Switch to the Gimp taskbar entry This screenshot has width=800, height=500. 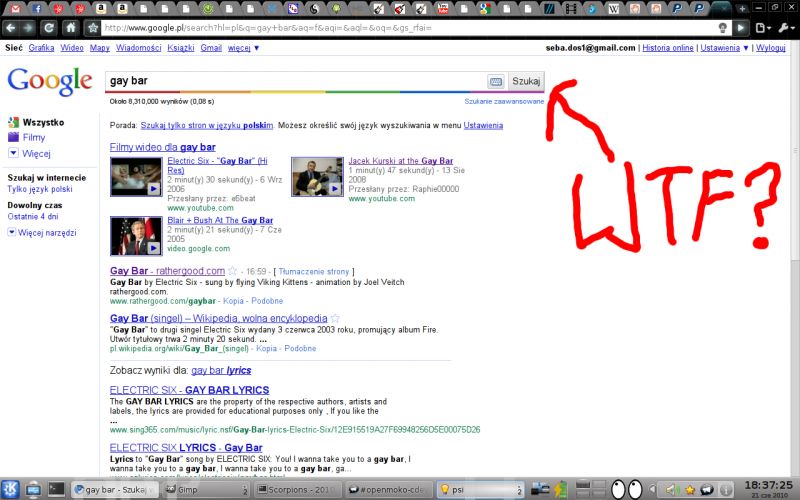pos(207,490)
